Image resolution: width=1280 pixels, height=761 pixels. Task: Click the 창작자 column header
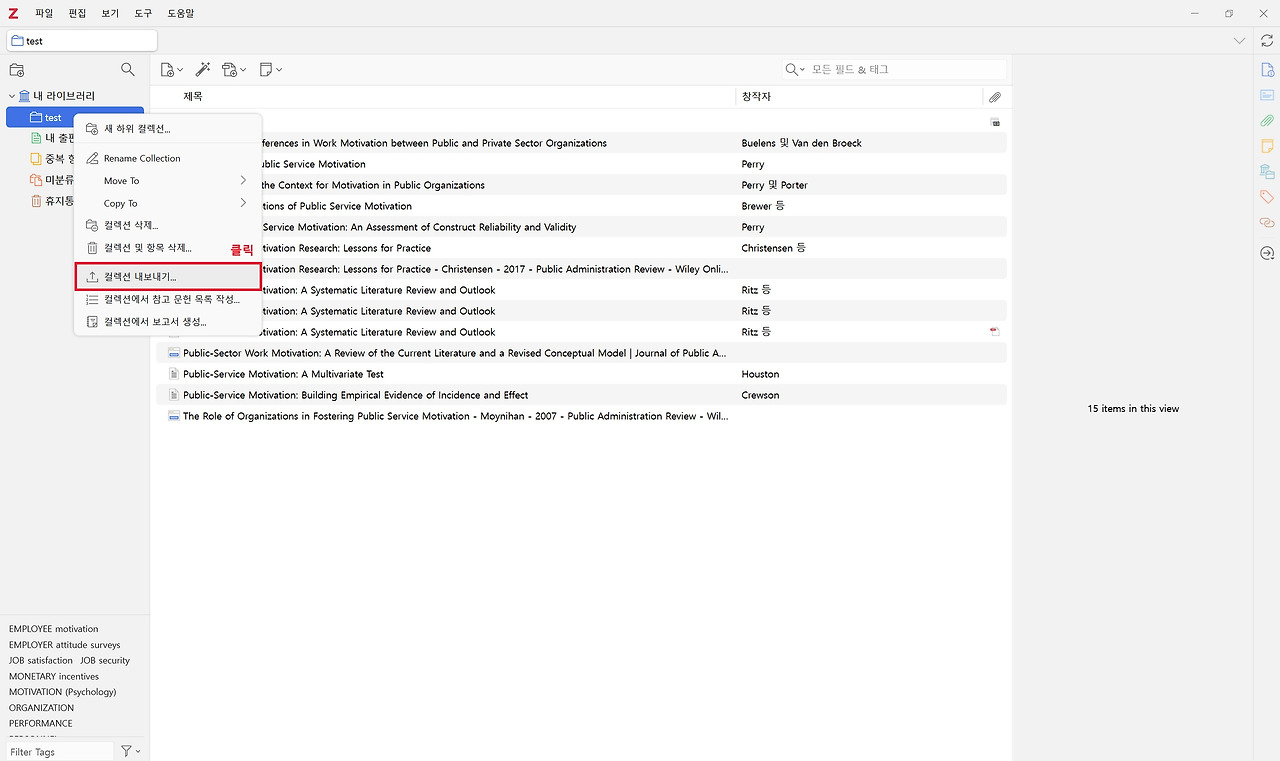859,97
